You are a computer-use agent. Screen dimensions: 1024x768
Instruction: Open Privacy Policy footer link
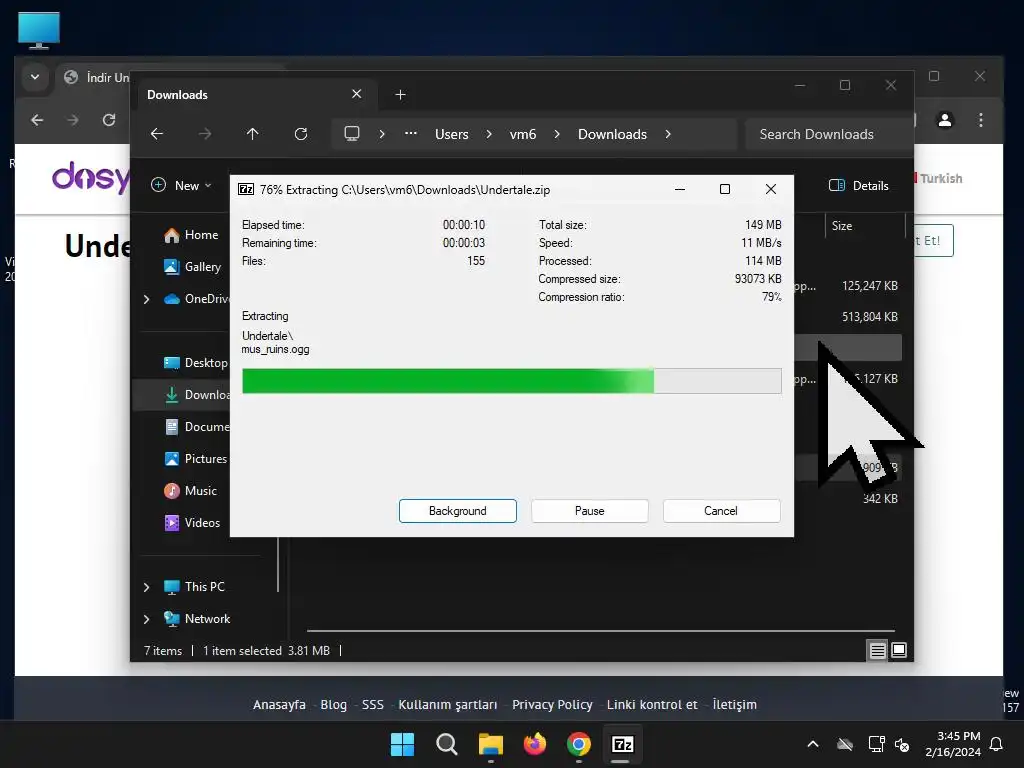tap(552, 705)
